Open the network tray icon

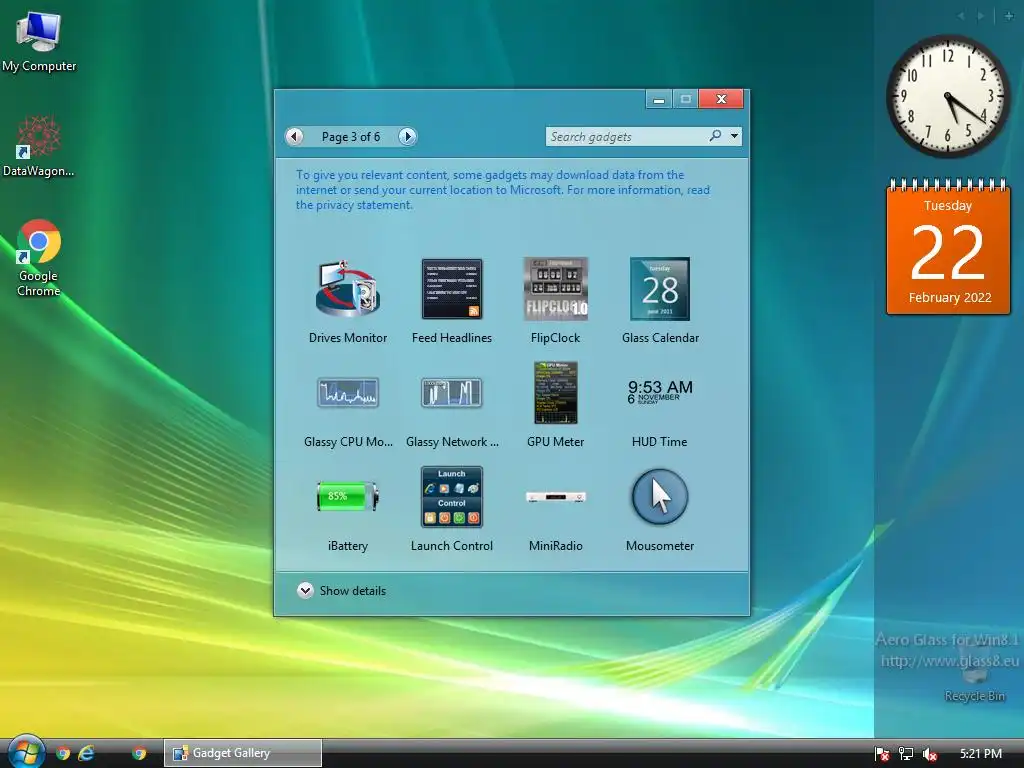point(906,754)
